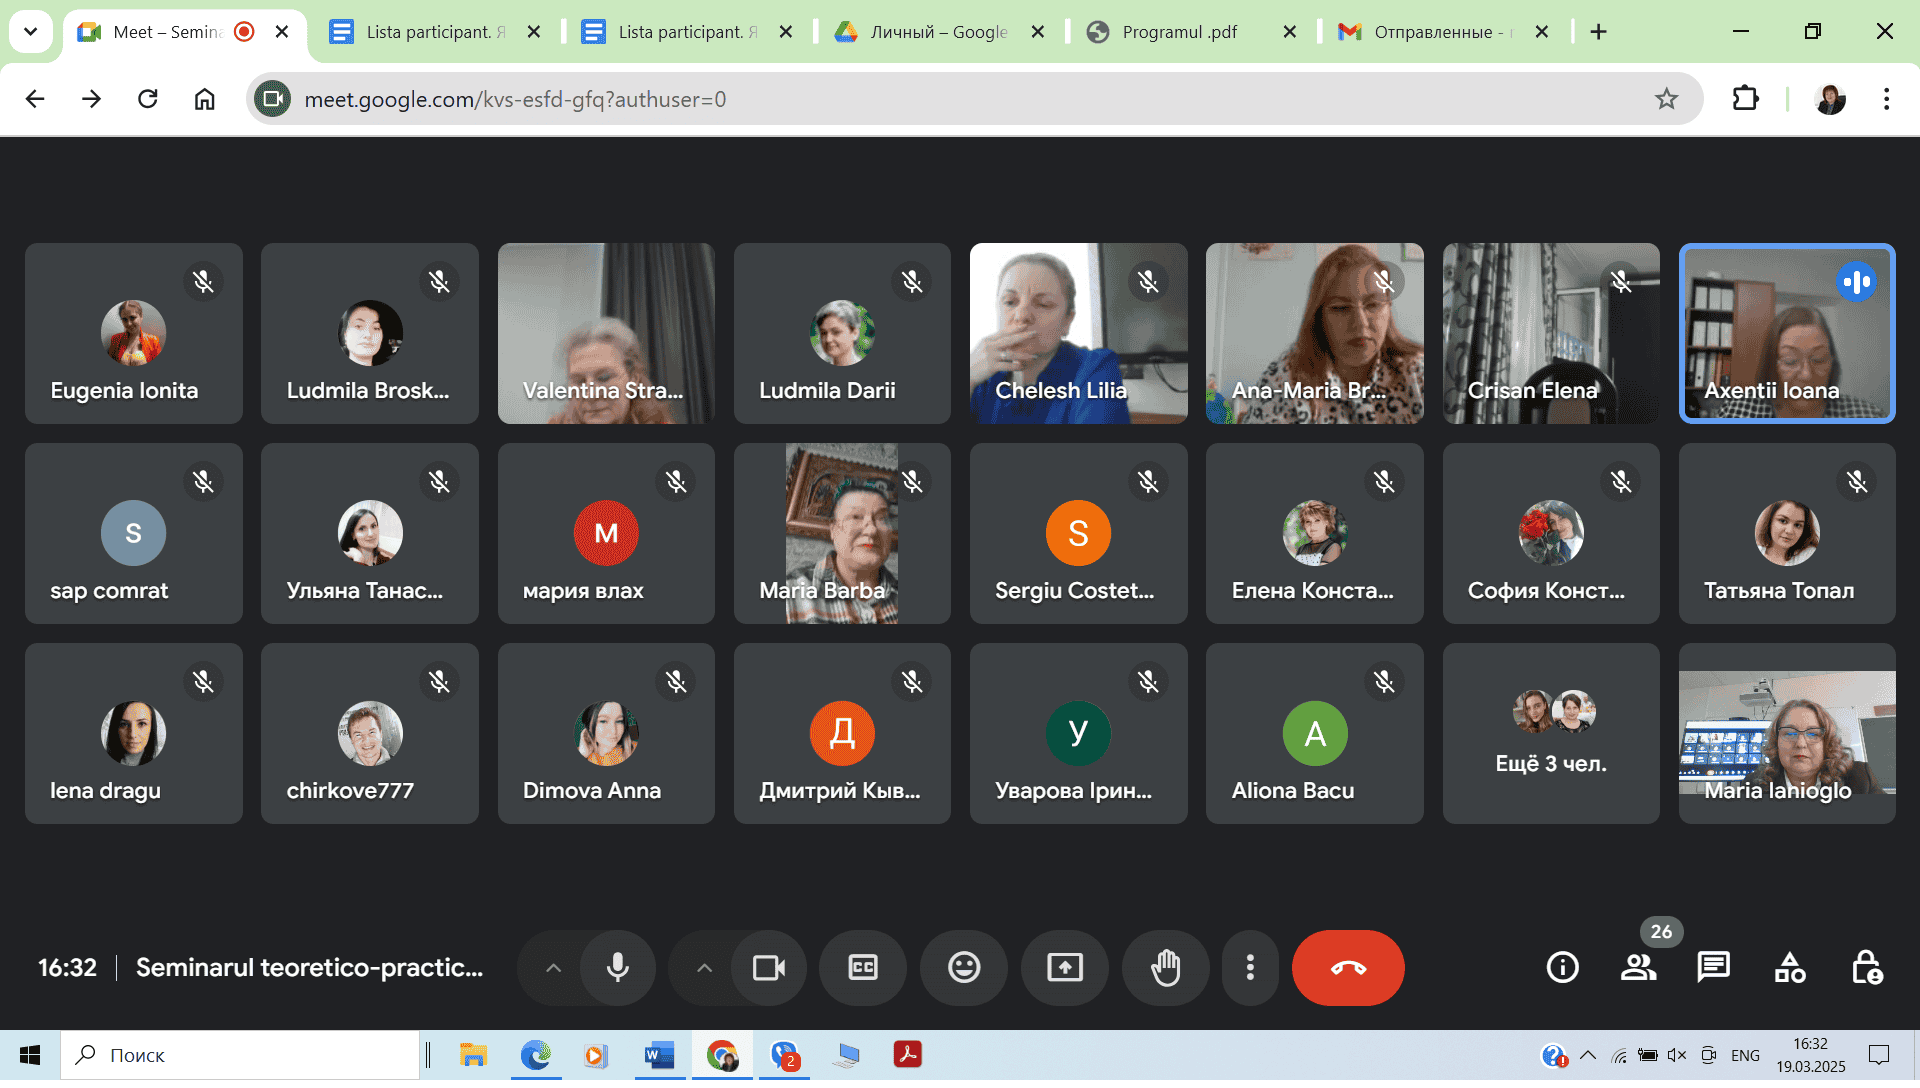Expand audio settings arrow beside microphone

[x=553, y=968]
